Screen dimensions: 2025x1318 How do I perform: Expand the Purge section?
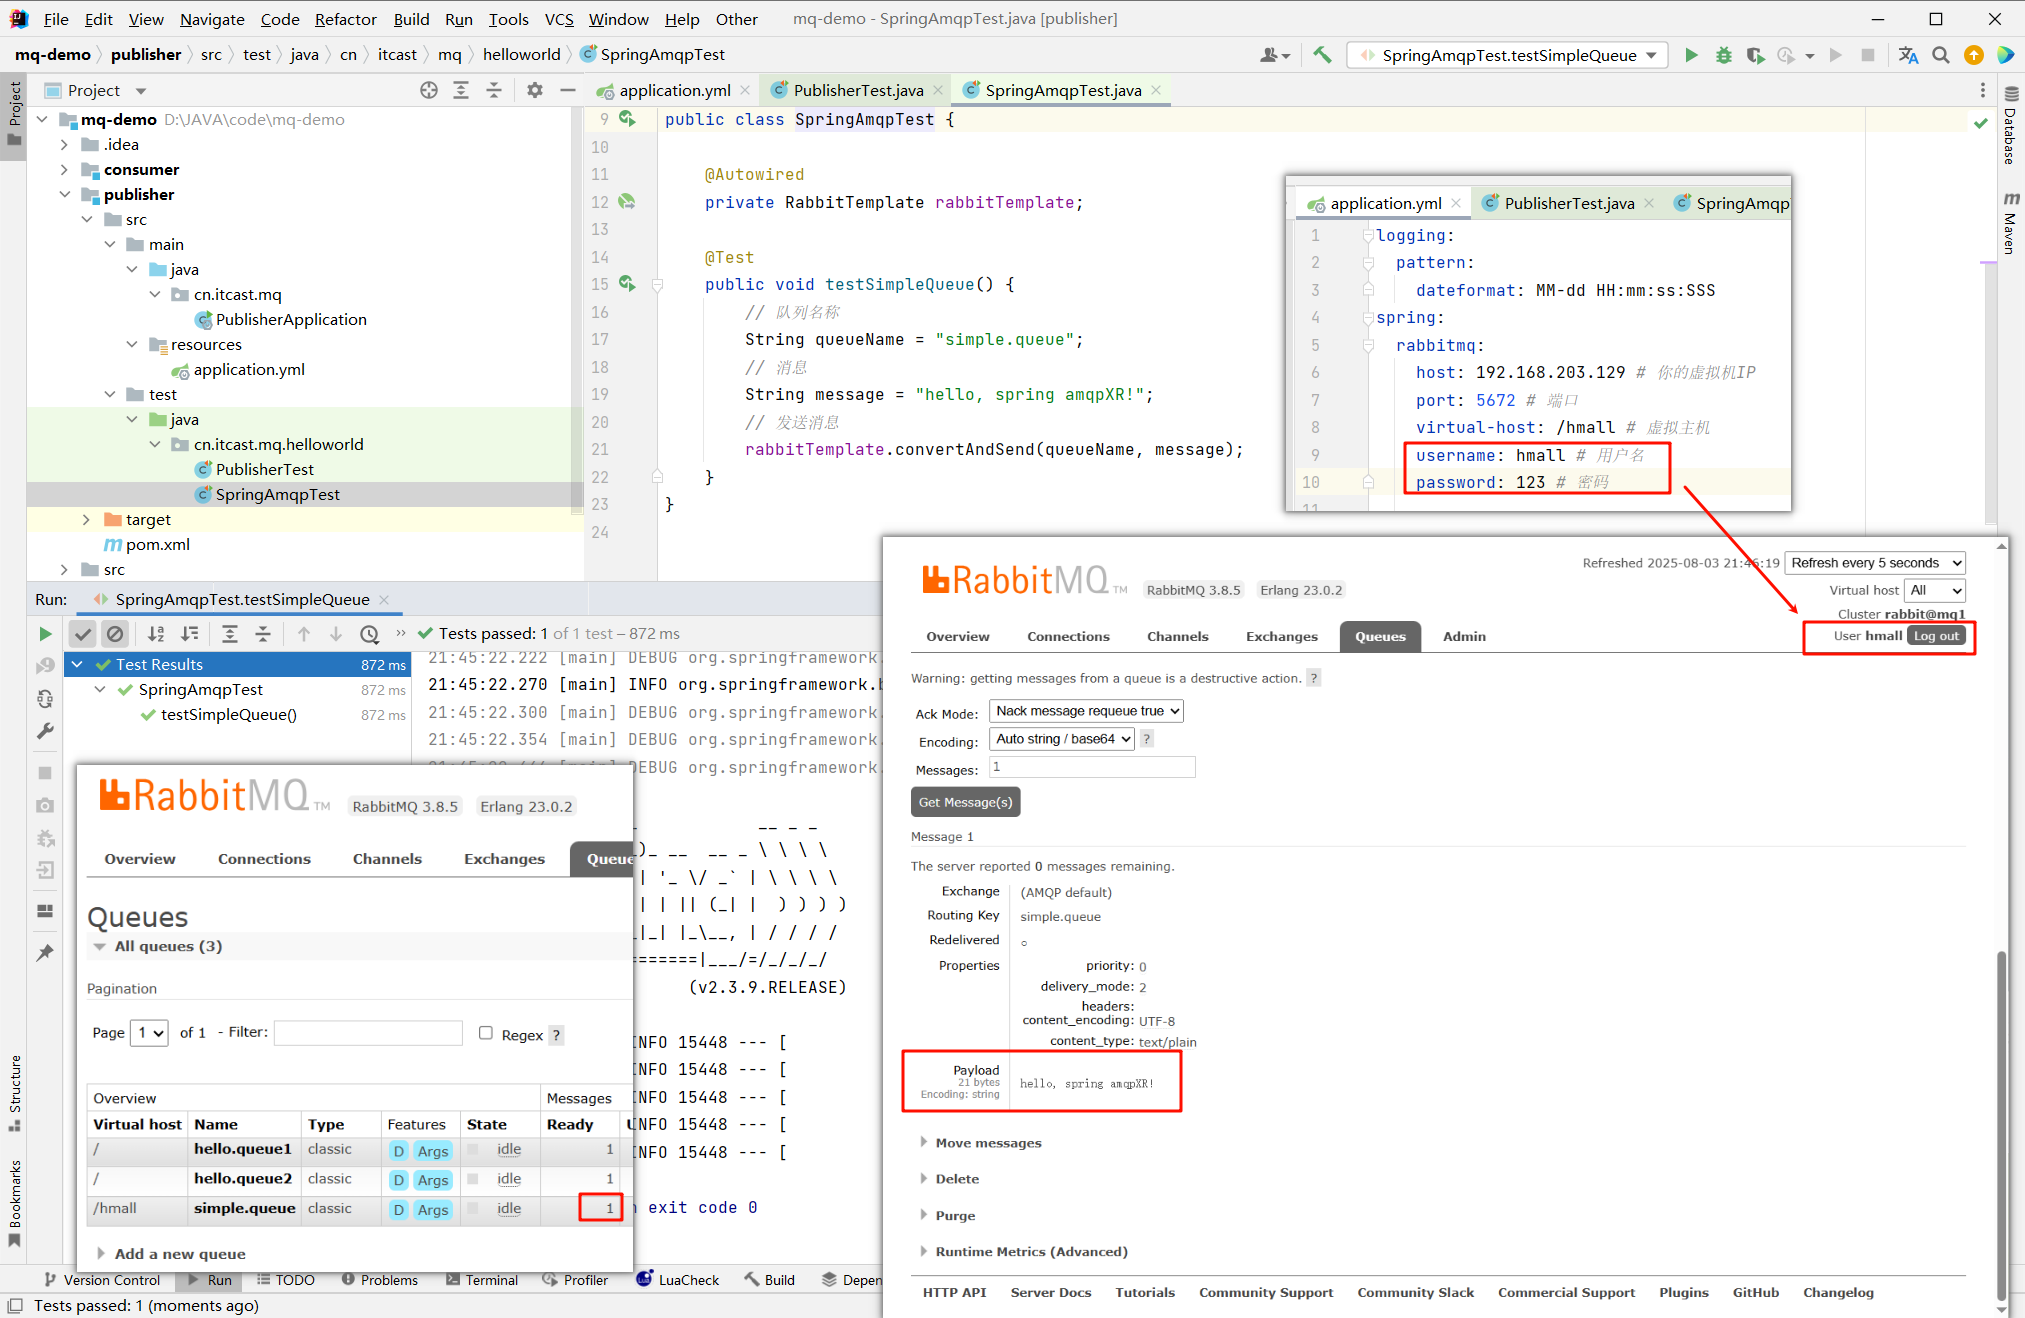(x=954, y=1216)
